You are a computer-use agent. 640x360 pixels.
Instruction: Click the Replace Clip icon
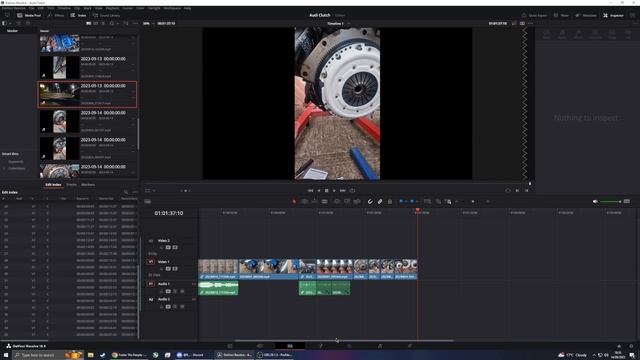click(x=357, y=201)
